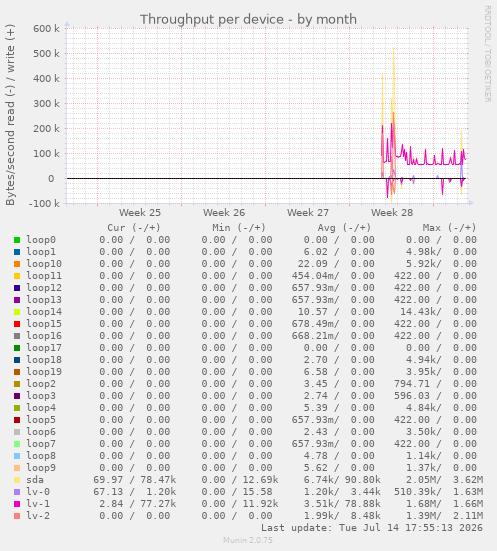Click the 'Munin 2.0.75' version text
Viewport: 497px width, 551px height.
[x=248, y=540]
